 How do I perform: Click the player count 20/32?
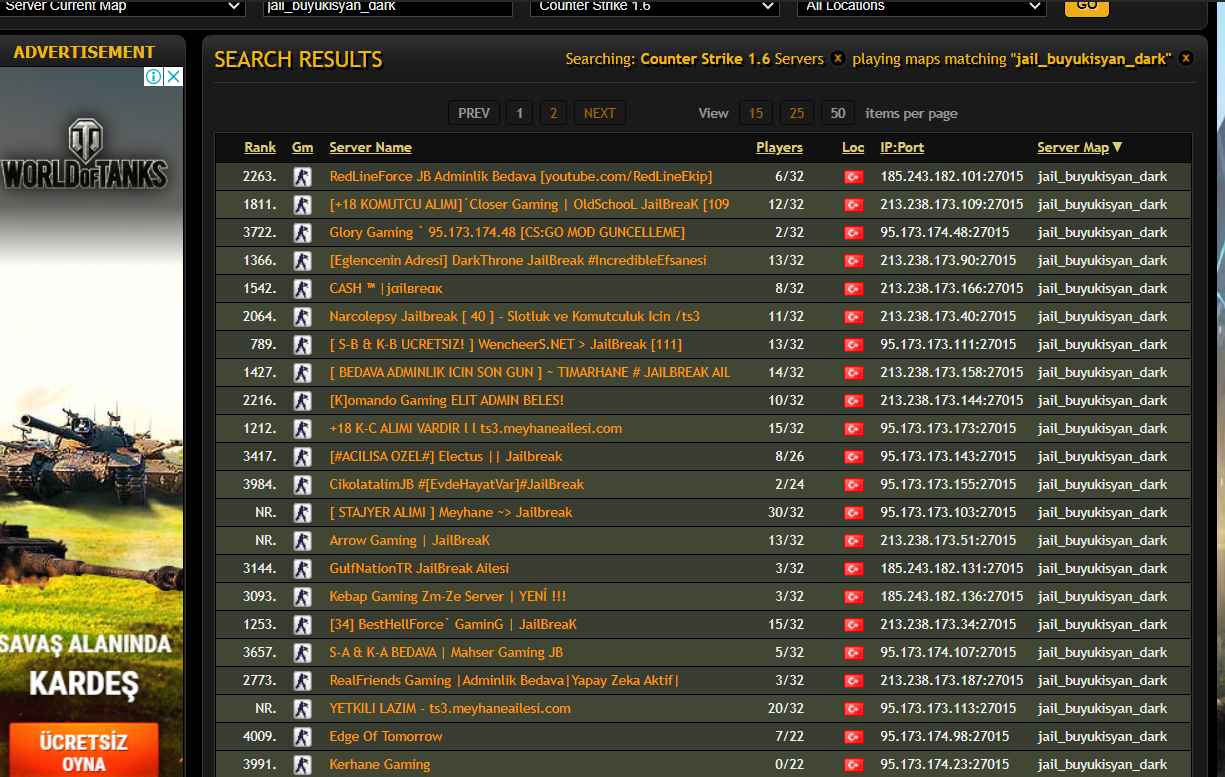pos(786,708)
